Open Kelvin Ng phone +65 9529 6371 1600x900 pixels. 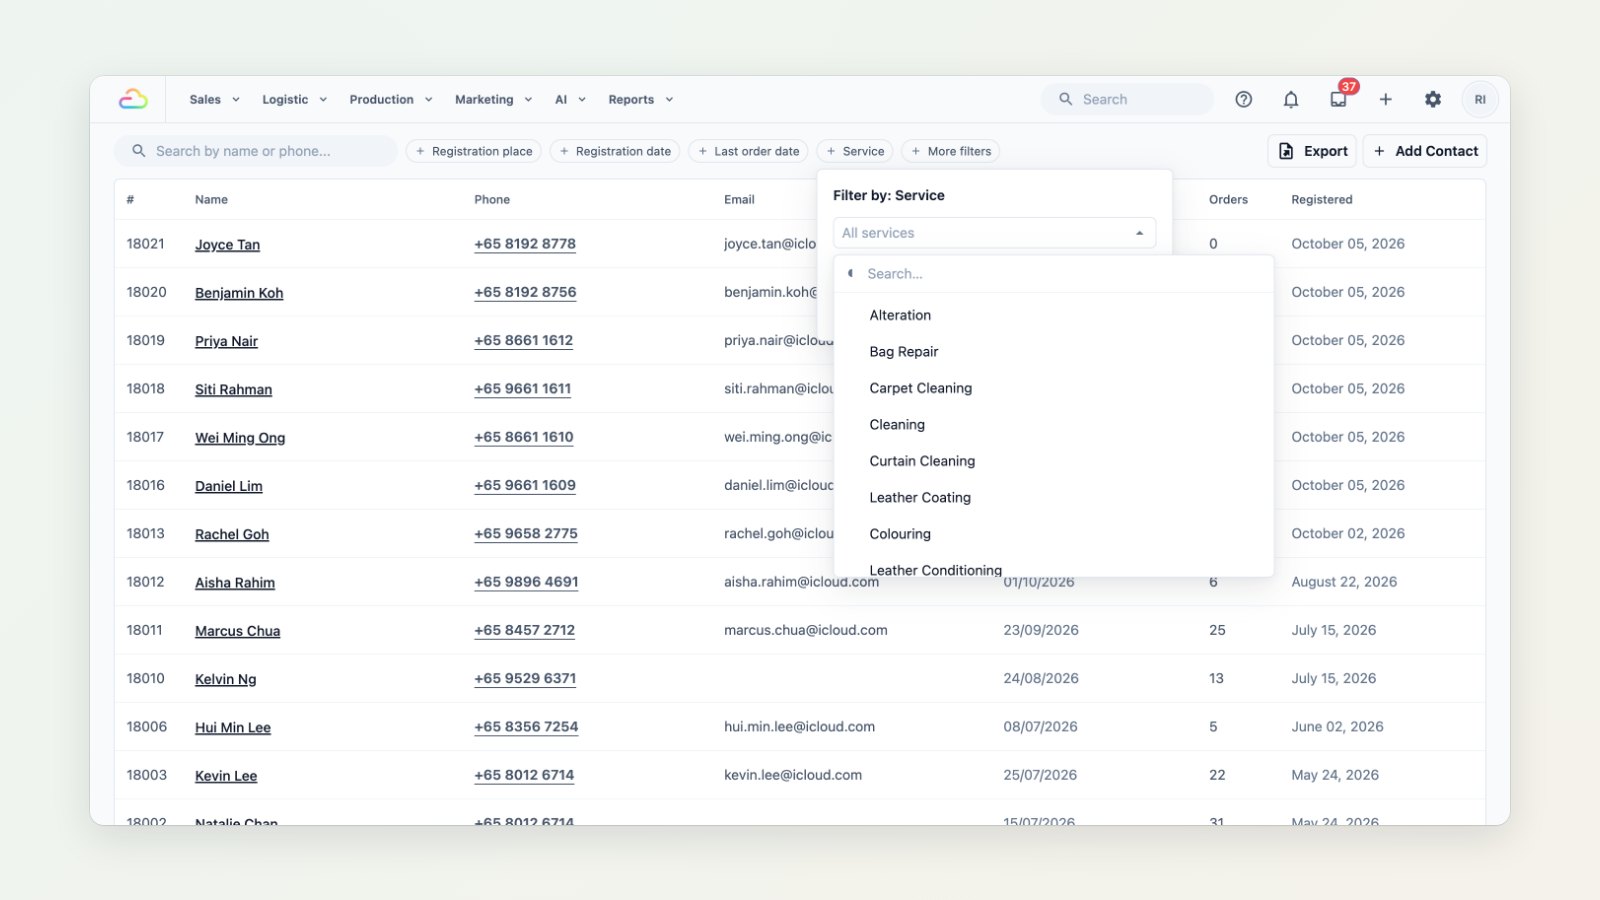(x=525, y=678)
